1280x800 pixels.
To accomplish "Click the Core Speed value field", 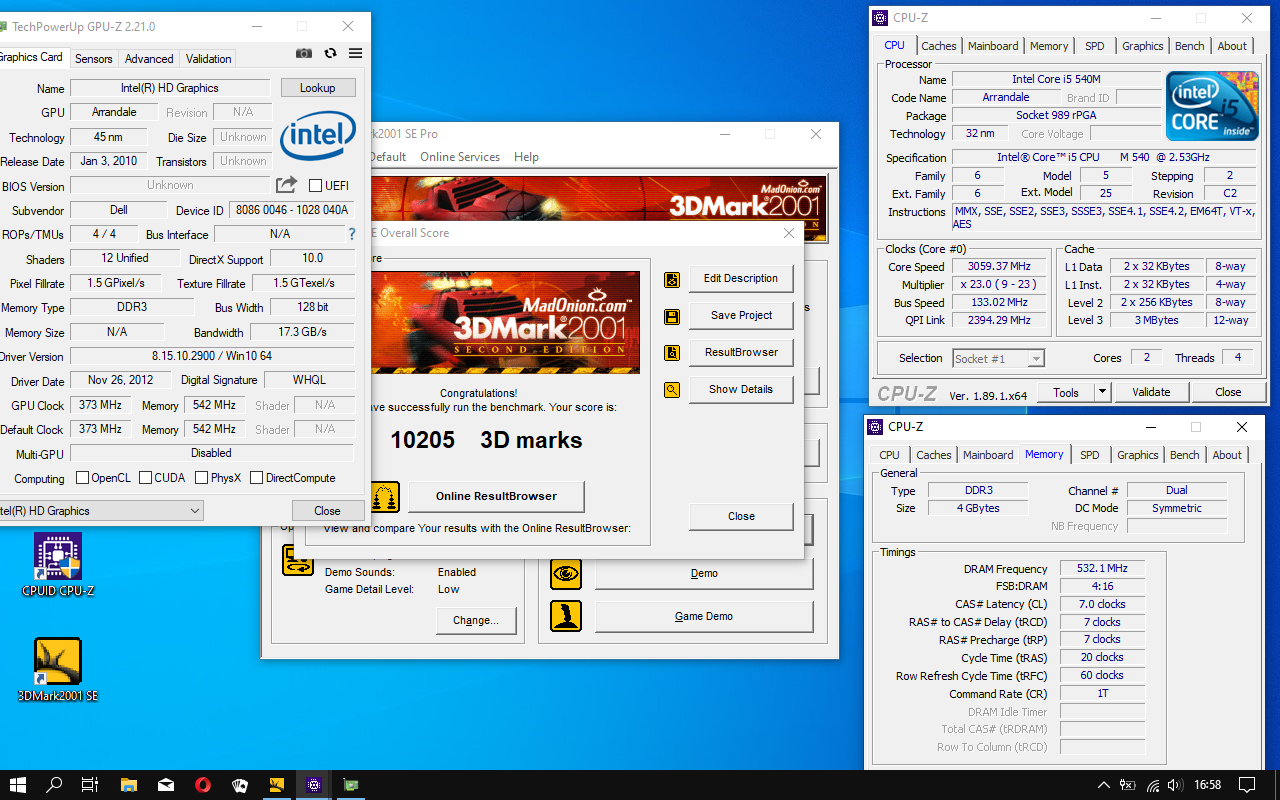I will (999, 267).
